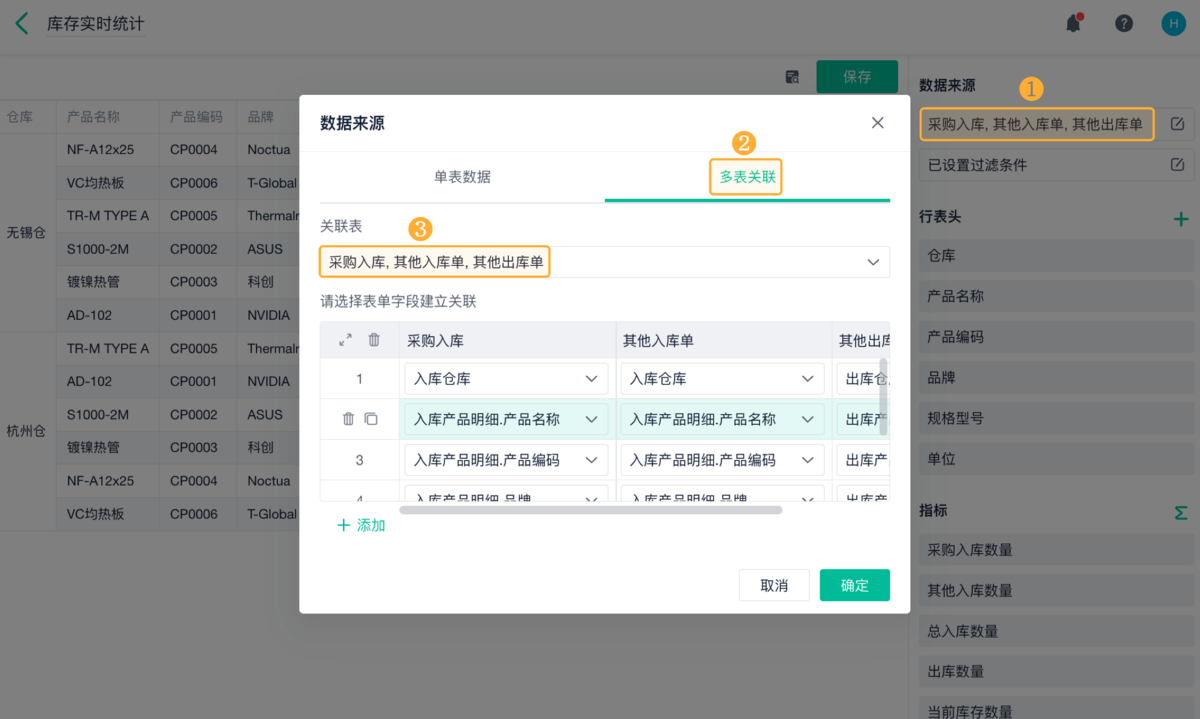Go back using the green arrow
The height and width of the screenshot is (719, 1200).
click(22, 24)
